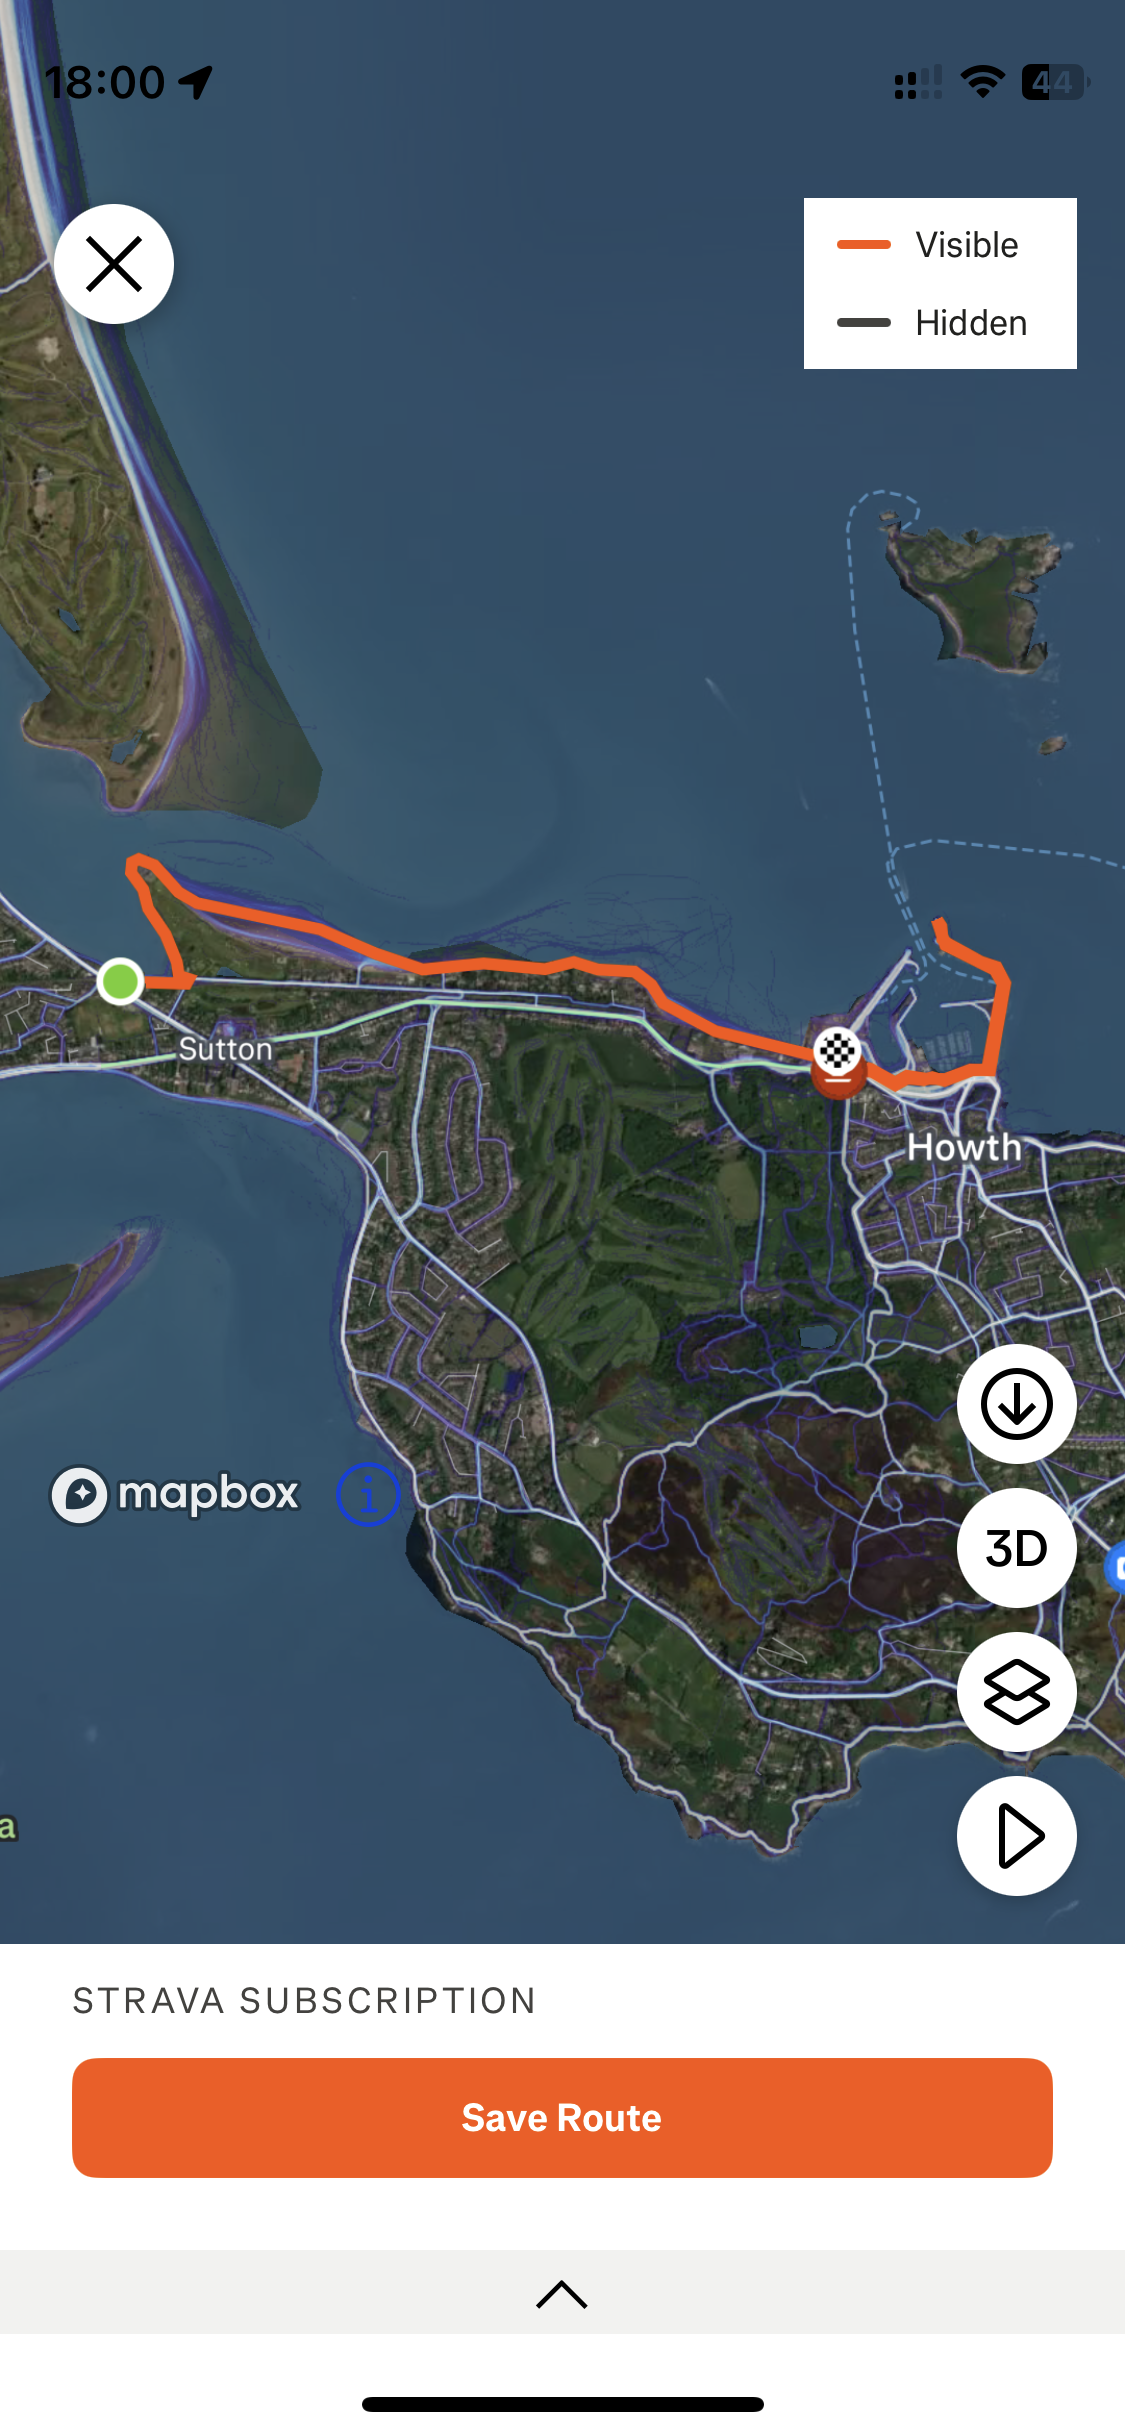Save Route with the orange button
The image size is (1125, 2436).
coord(562,2118)
